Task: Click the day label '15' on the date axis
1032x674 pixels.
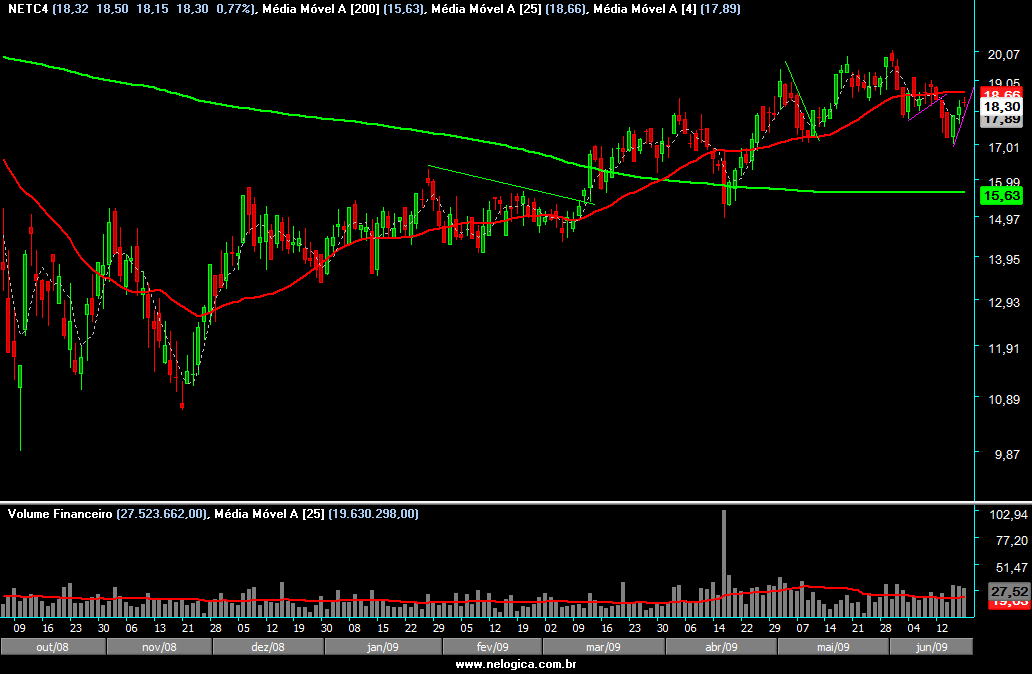Action: pos(383,628)
